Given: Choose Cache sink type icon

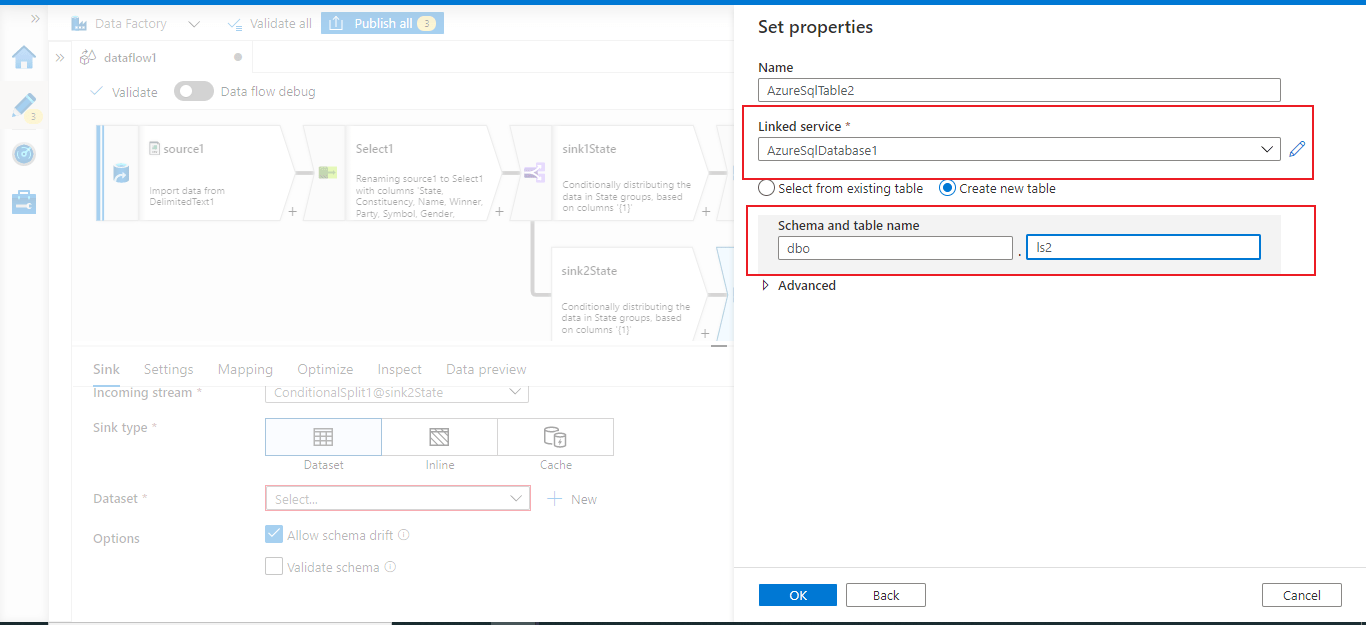Looking at the screenshot, I should 555,437.
